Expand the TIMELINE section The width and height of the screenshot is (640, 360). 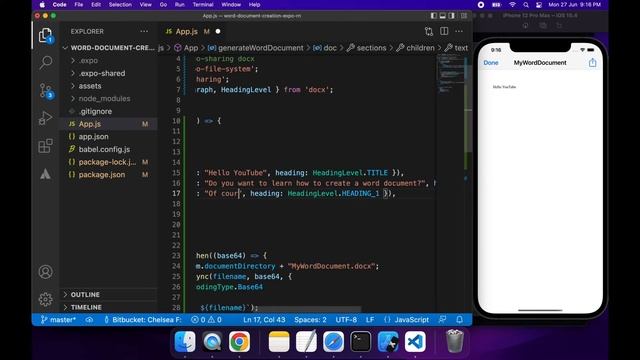pos(108,307)
